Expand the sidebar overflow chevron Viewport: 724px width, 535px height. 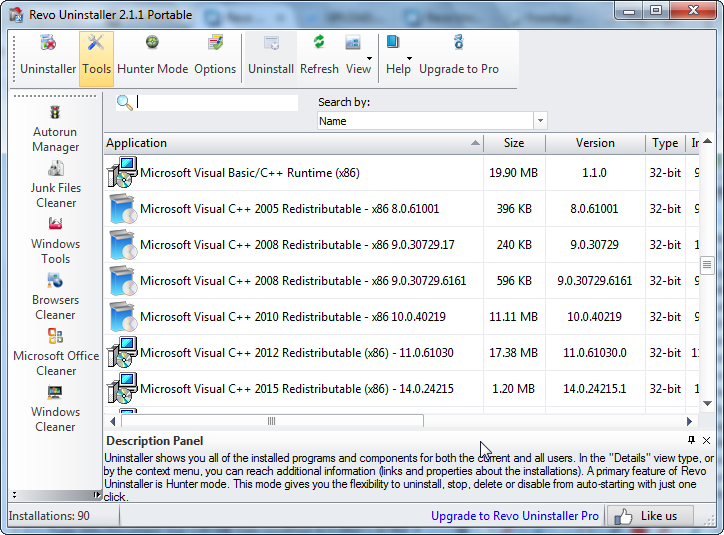point(15,495)
